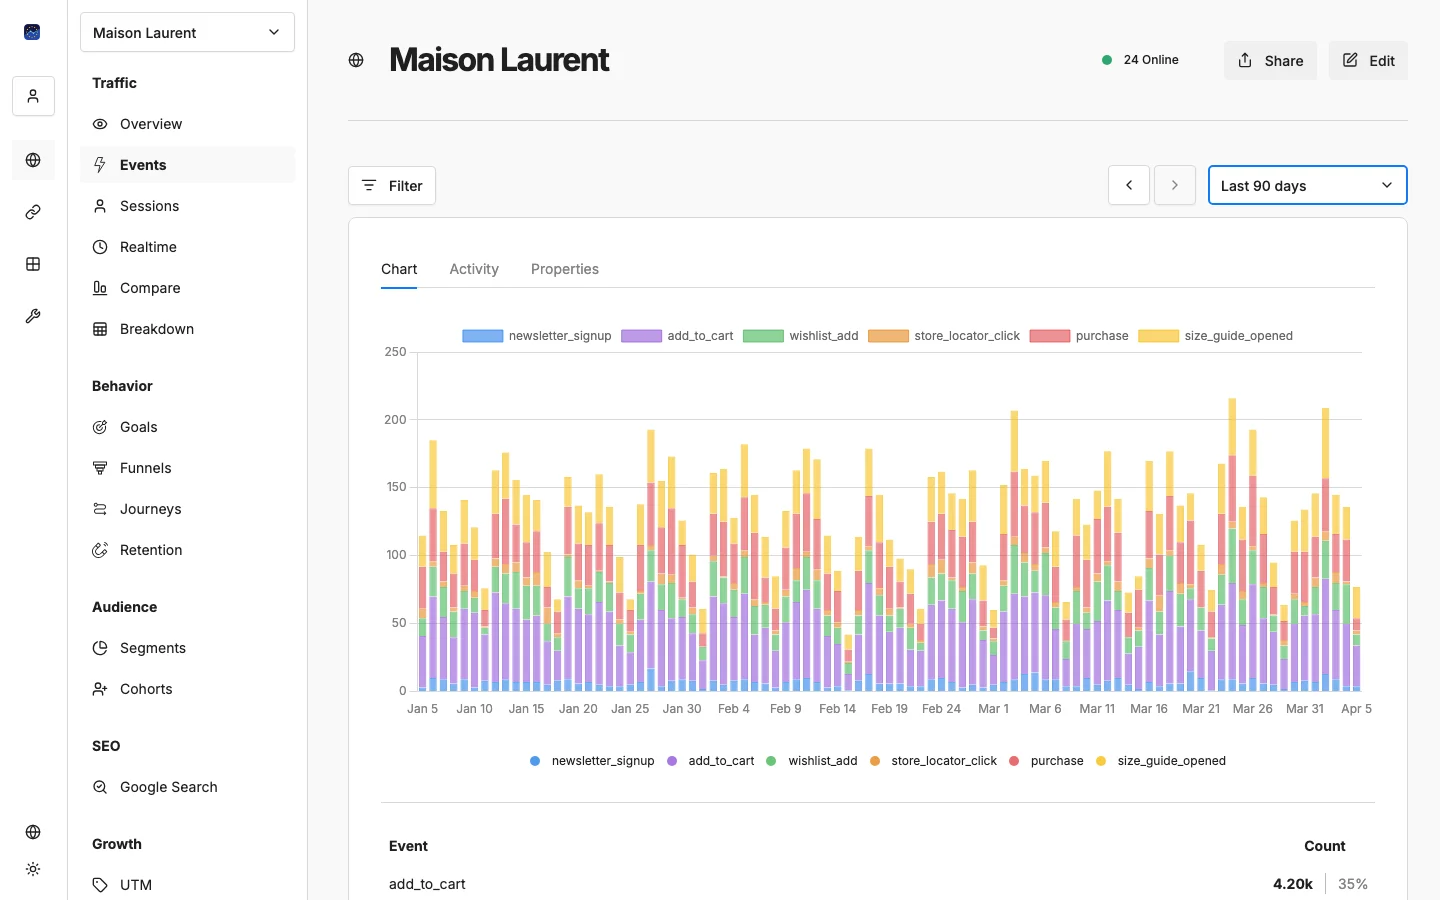The image size is (1440, 900).
Task: Open the wrench tools icon in left rail
Action: 33,316
